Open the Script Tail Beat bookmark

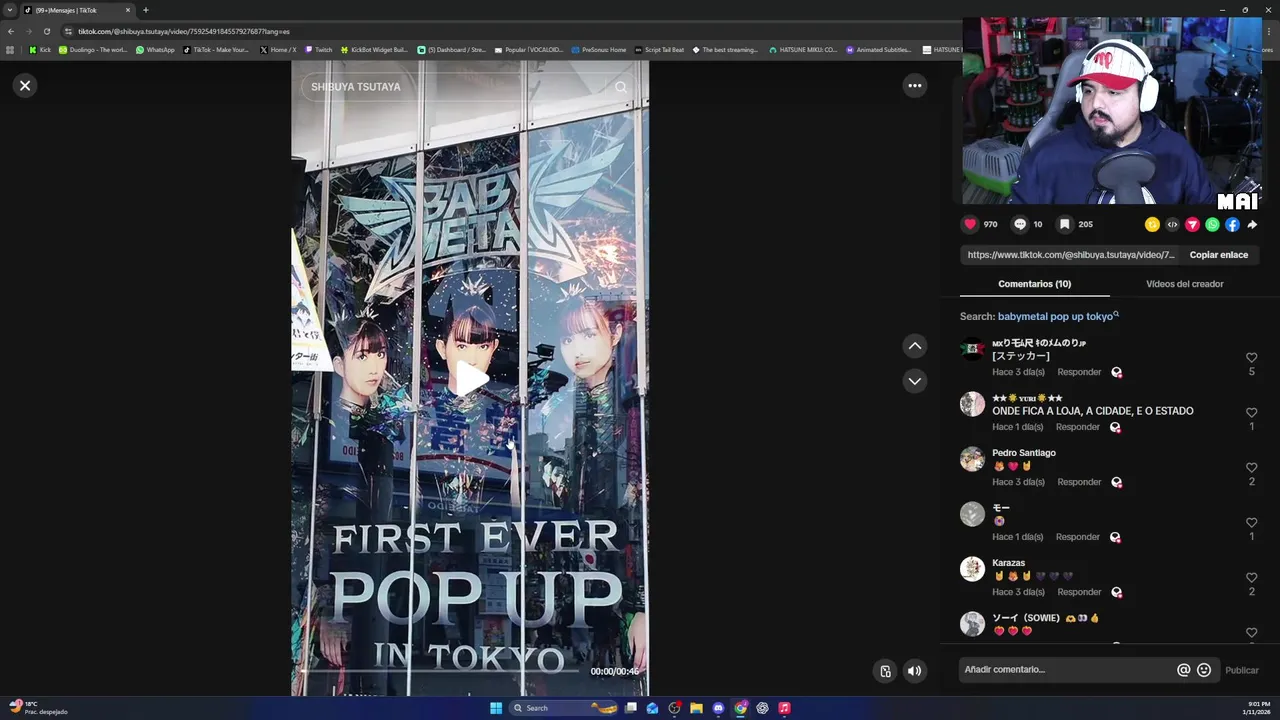coord(659,49)
